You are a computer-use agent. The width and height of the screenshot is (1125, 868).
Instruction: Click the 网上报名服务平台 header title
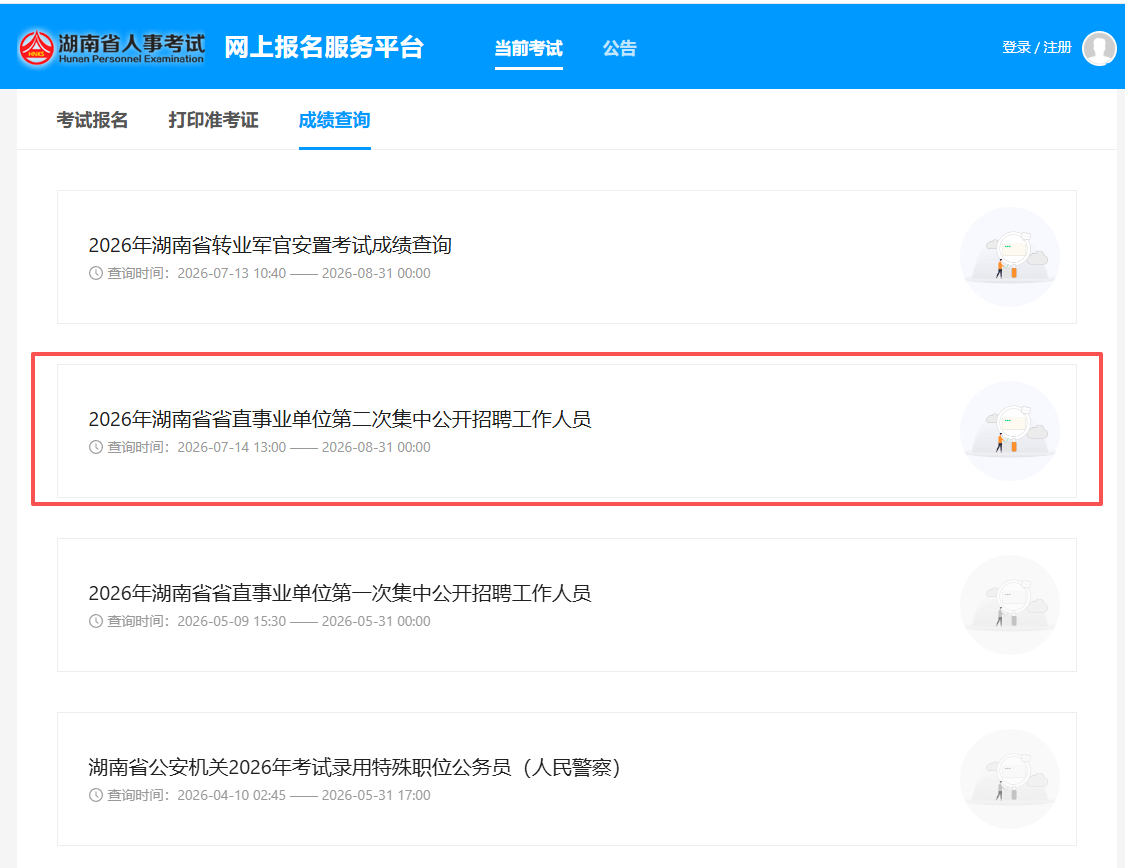coord(324,47)
